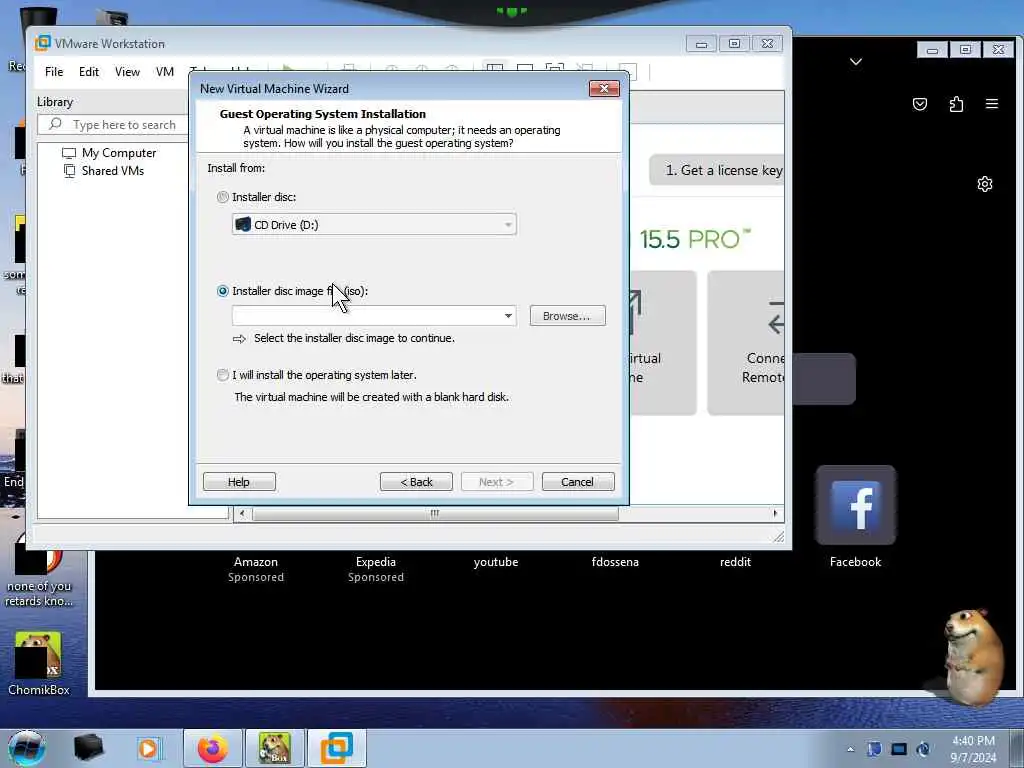Click the Help button in wizard
This screenshot has width=1024, height=768.
tap(239, 482)
